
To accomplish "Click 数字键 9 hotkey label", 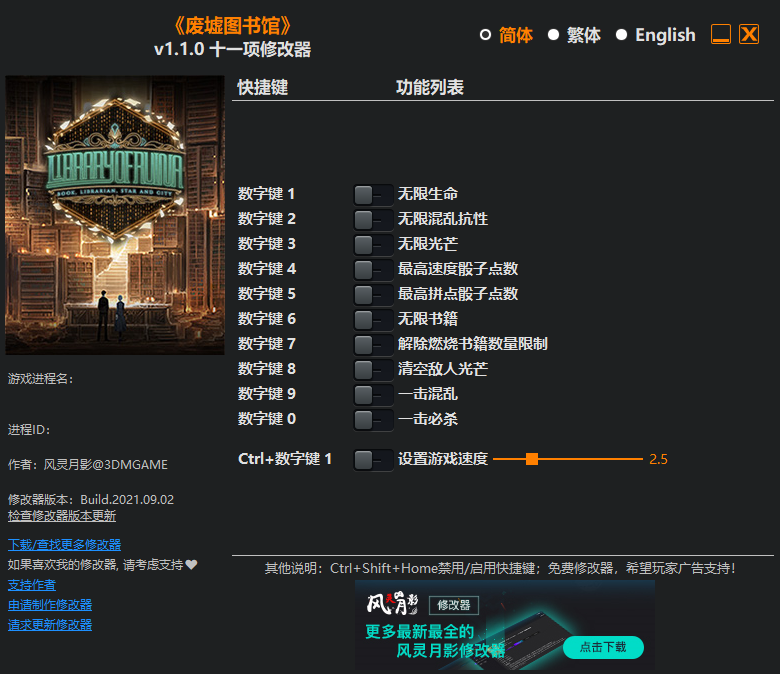I will tap(267, 394).
